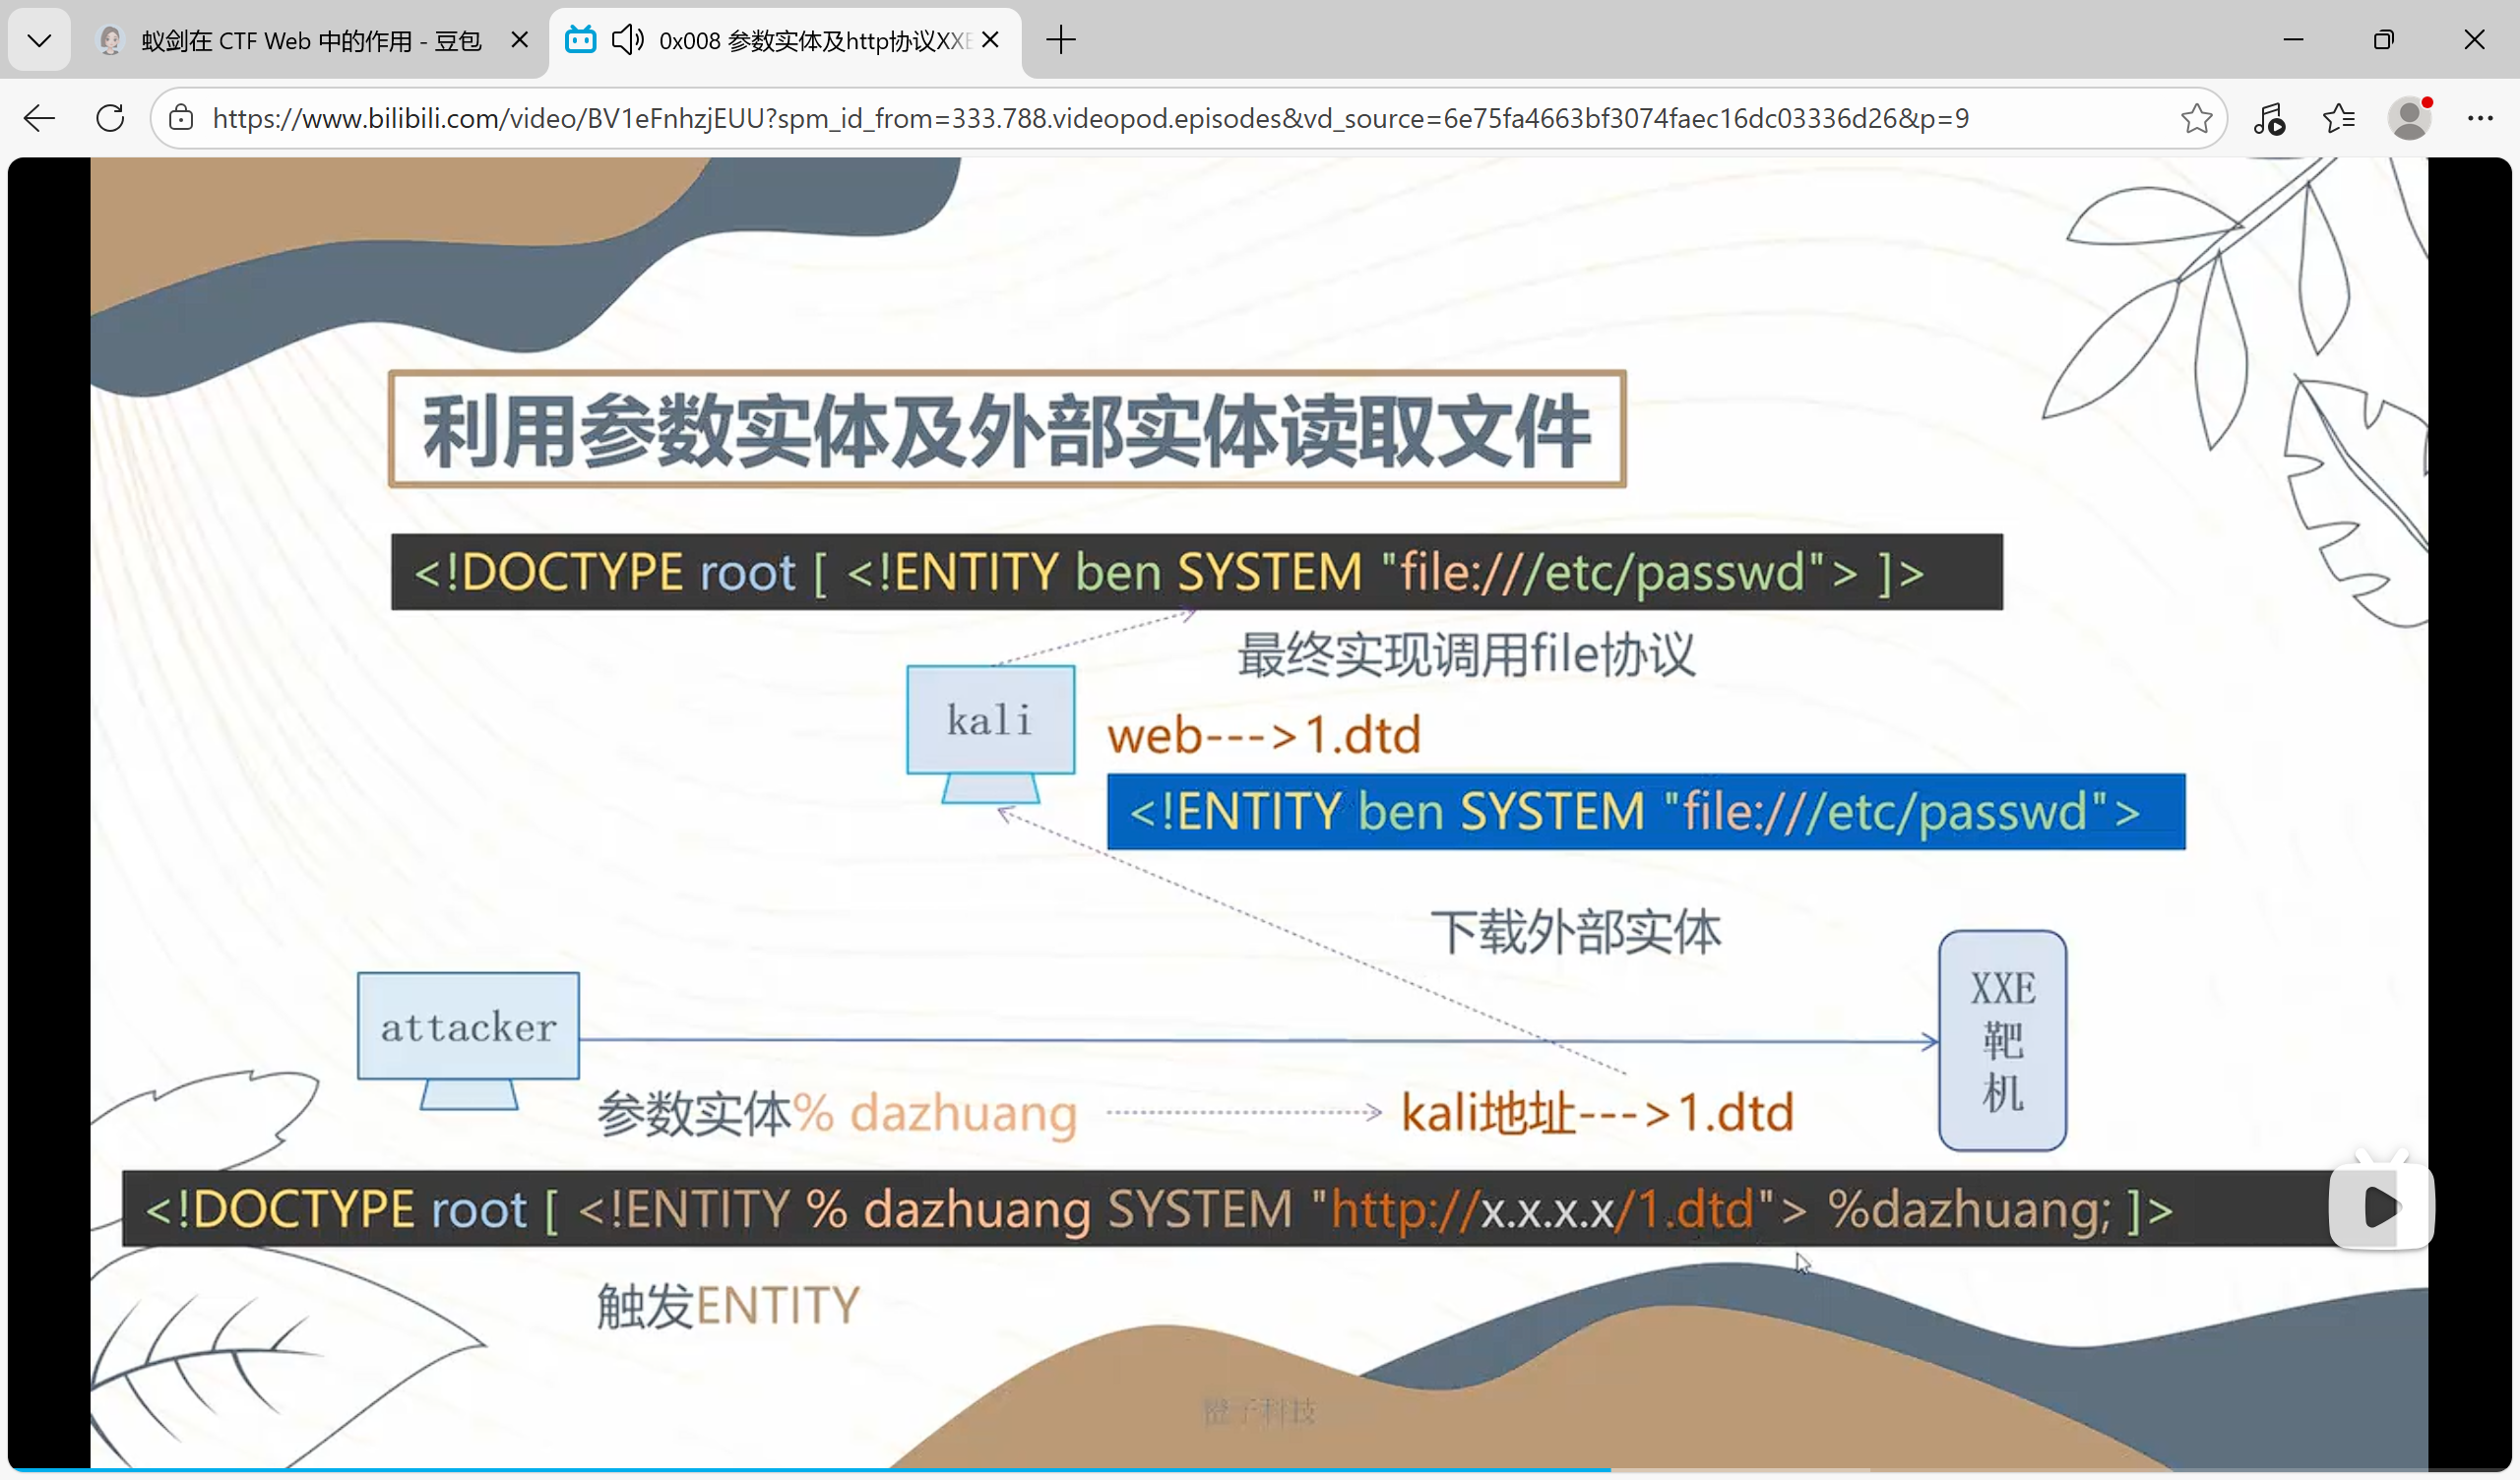Close the 蚁剑在 CTF Web 豆包 tab

point(519,40)
